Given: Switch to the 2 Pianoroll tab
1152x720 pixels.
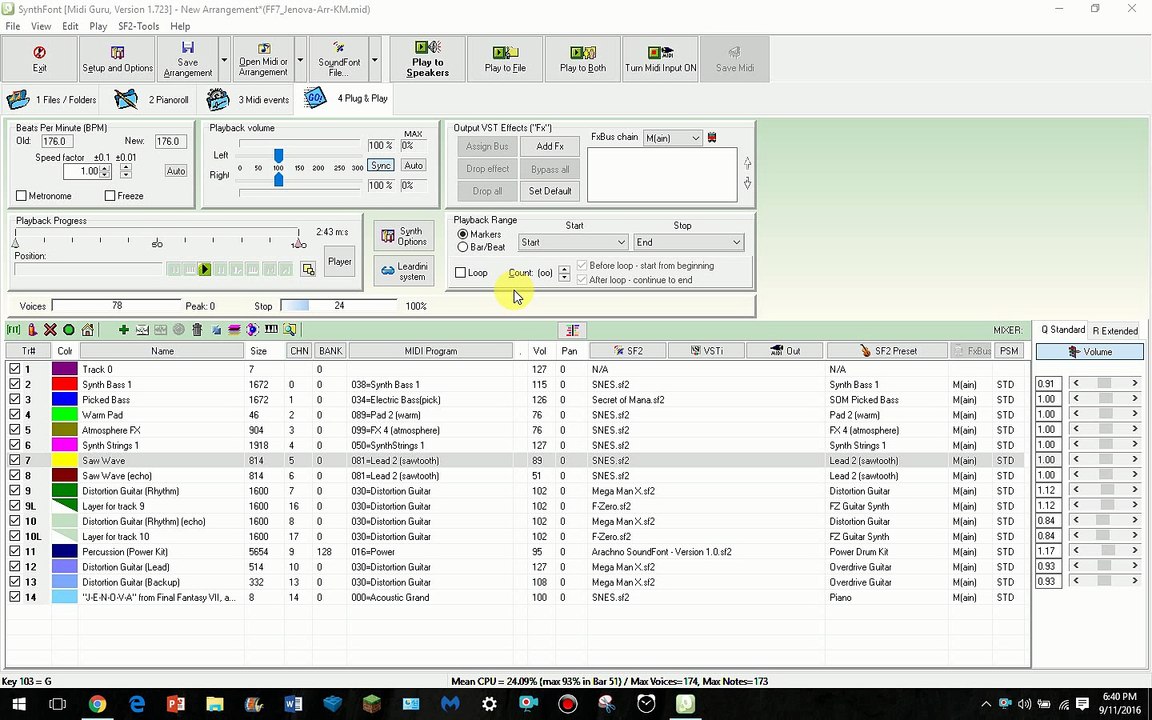Looking at the screenshot, I should click(x=153, y=100).
